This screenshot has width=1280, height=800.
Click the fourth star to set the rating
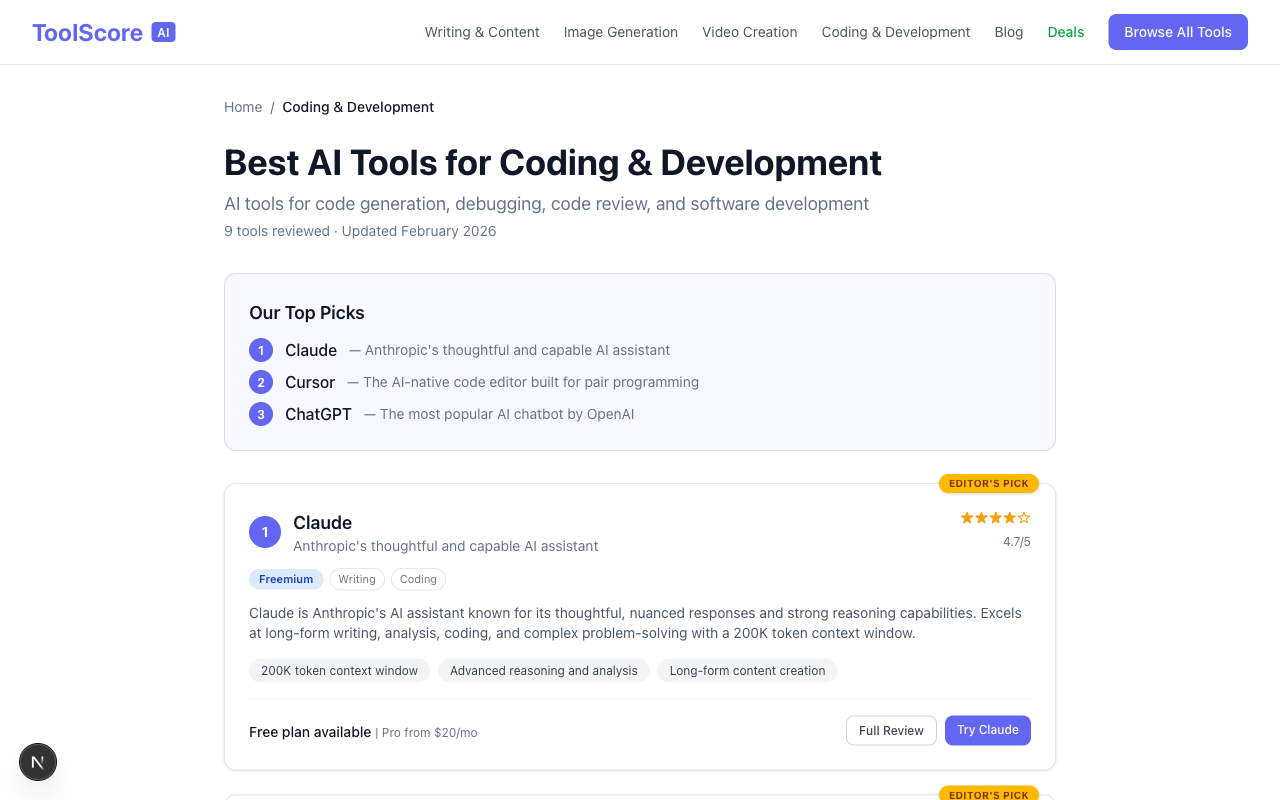pos(1009,518)
